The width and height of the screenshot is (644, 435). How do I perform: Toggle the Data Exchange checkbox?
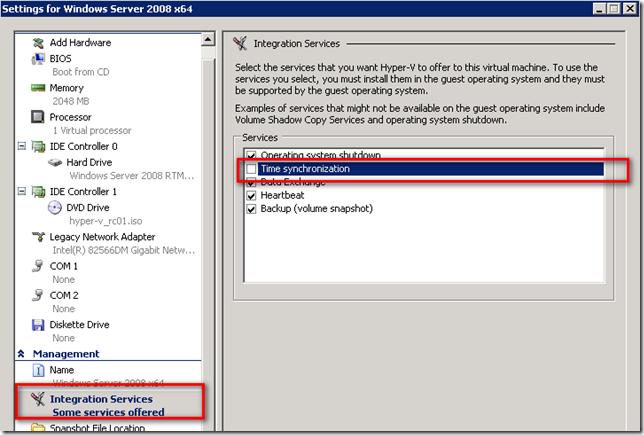click(x=251, y=182)
